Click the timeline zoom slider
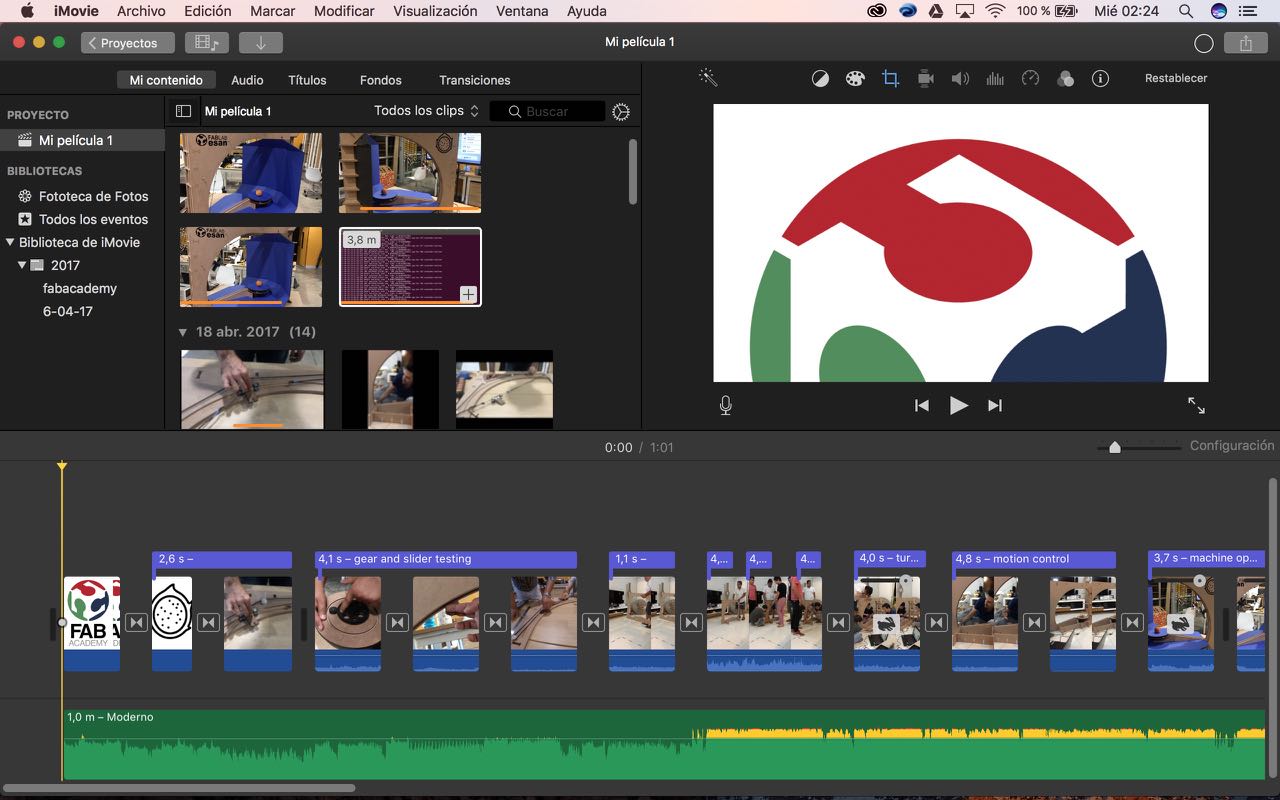This screenshot has height=800, width=1280. tap(1115, 447)
